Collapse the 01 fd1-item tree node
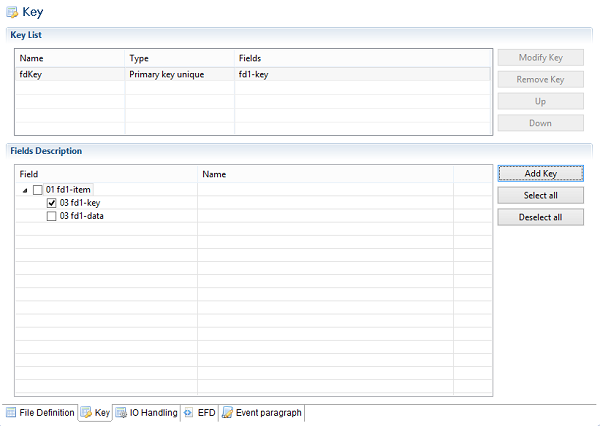This screenshot has width=600, height=426. (25, 189)
